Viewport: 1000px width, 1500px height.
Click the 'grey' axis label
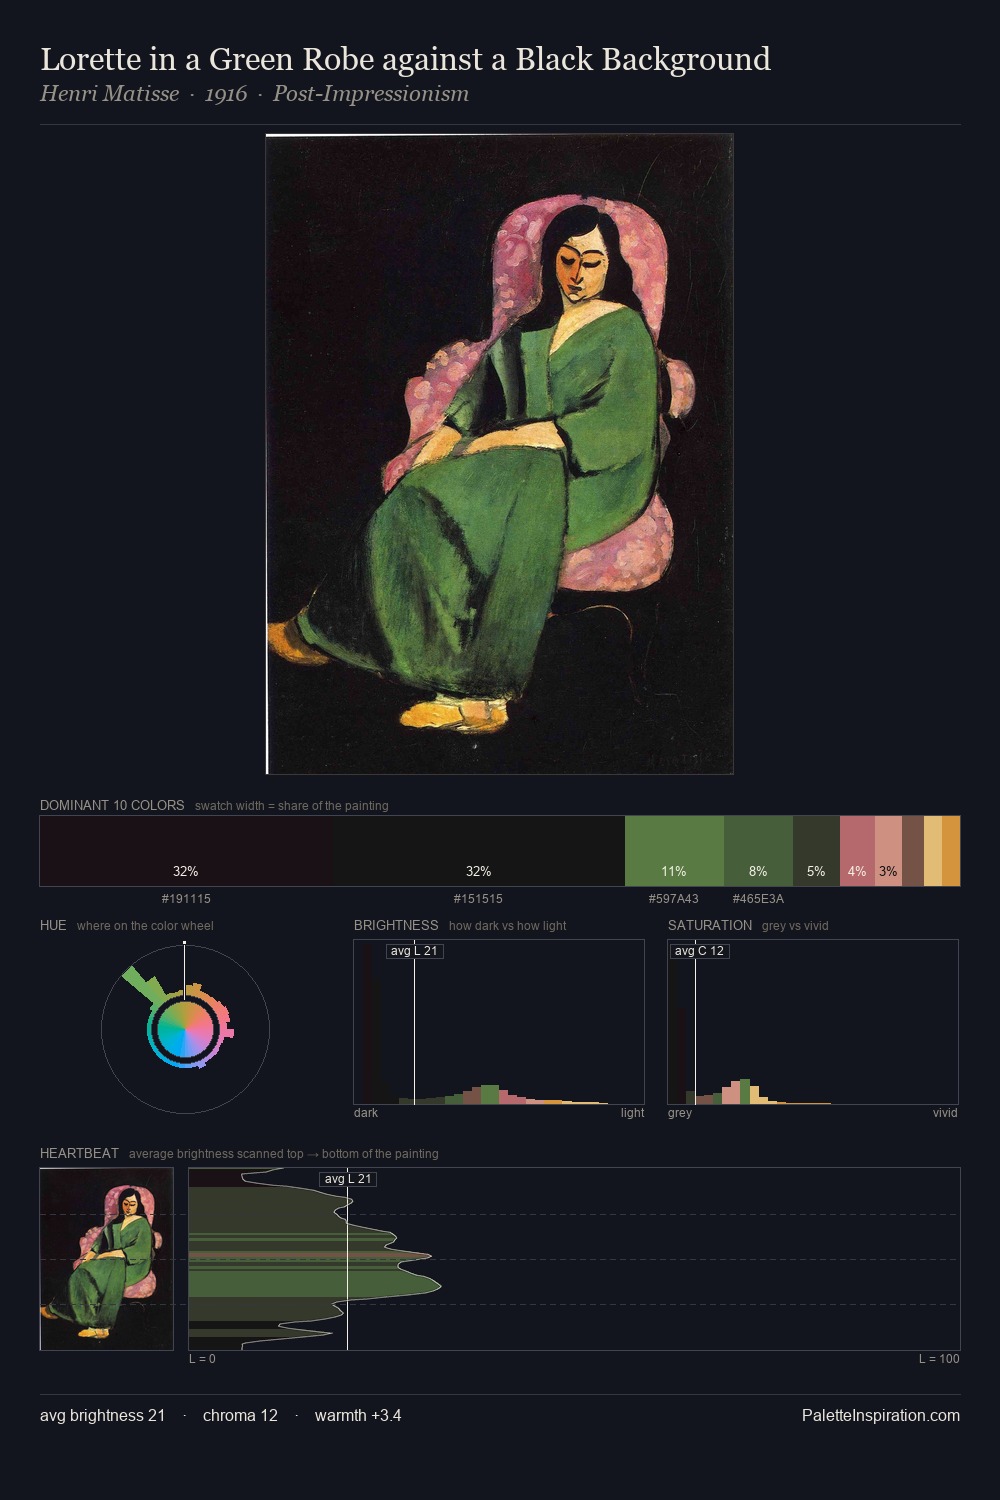click(x=680, y=1113)
